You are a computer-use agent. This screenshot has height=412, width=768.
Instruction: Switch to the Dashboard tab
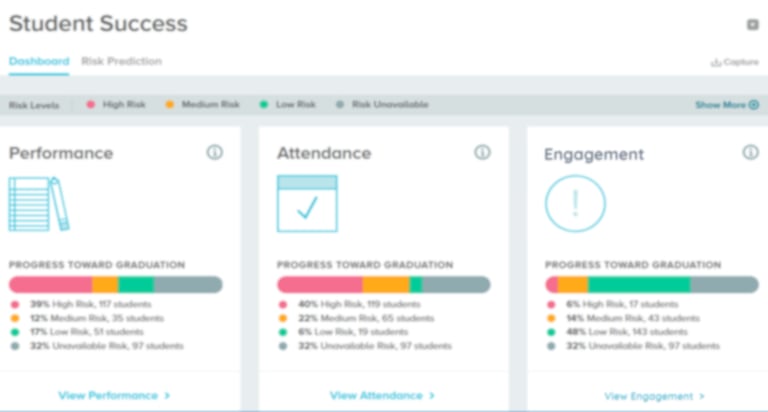[x=39, y=62]
